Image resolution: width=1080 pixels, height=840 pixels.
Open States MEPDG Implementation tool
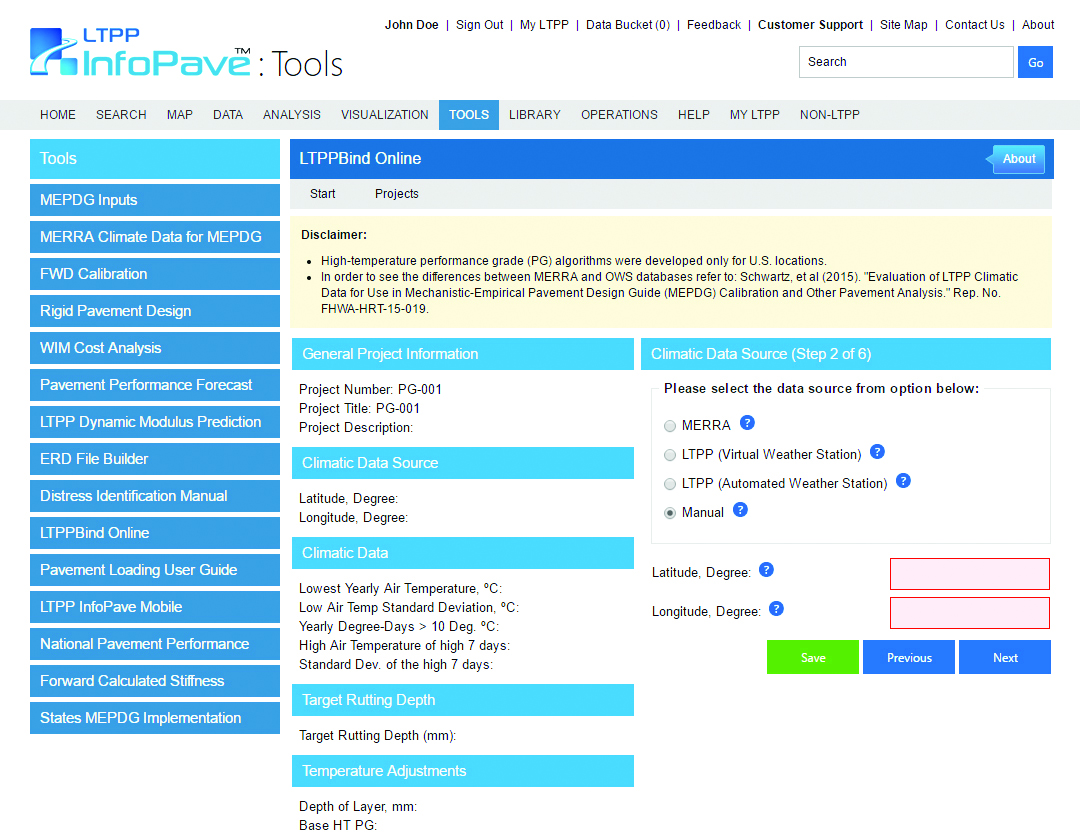click(155, 718)
